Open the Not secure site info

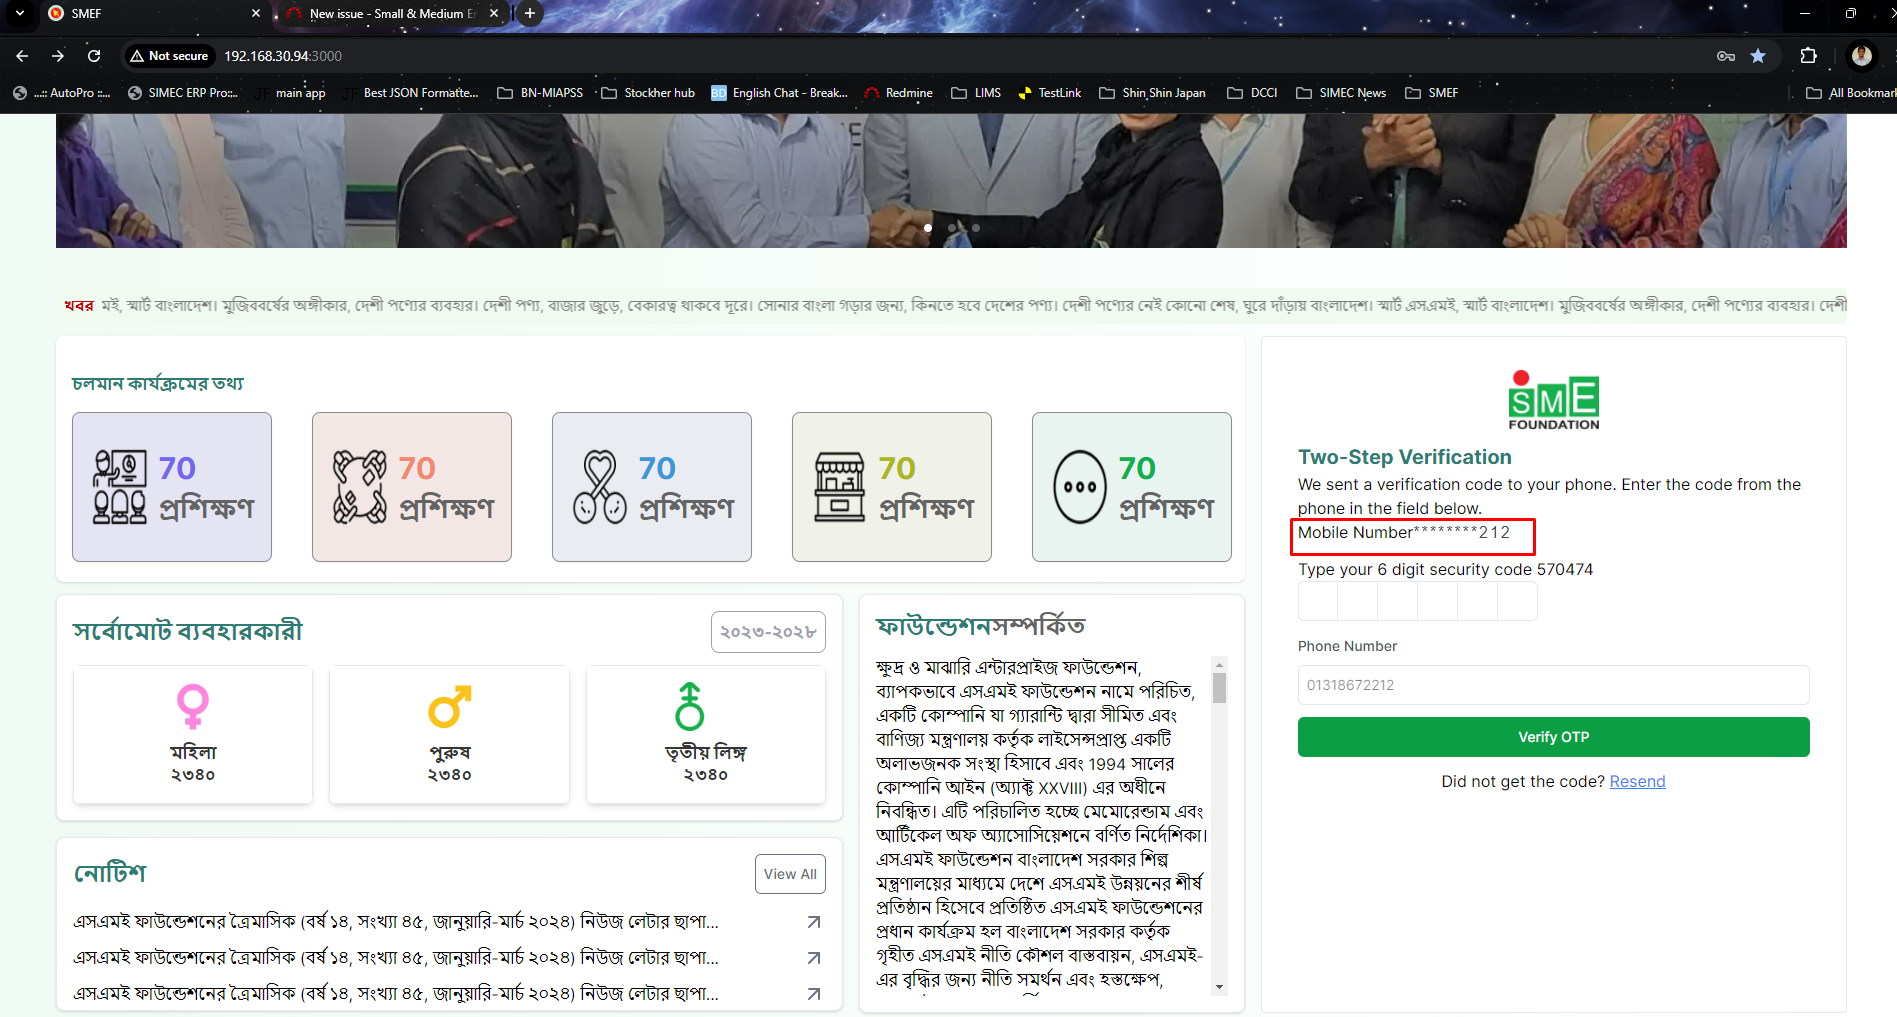[x=169, y=56]
